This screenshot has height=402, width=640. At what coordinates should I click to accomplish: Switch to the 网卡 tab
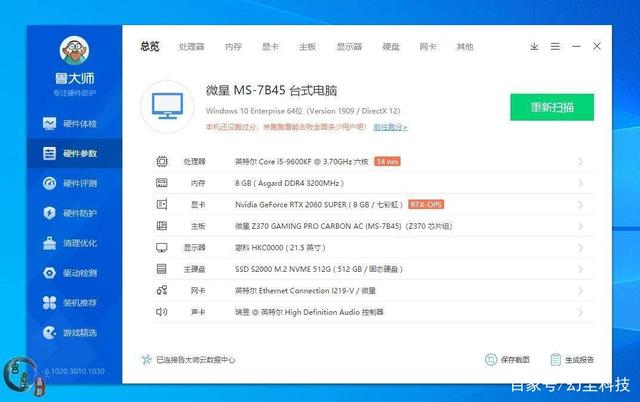pos(428,47)
